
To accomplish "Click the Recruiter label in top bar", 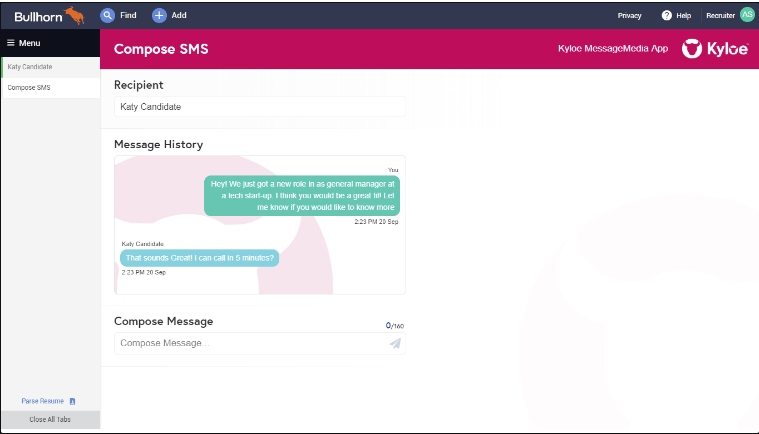I will 720,15.
